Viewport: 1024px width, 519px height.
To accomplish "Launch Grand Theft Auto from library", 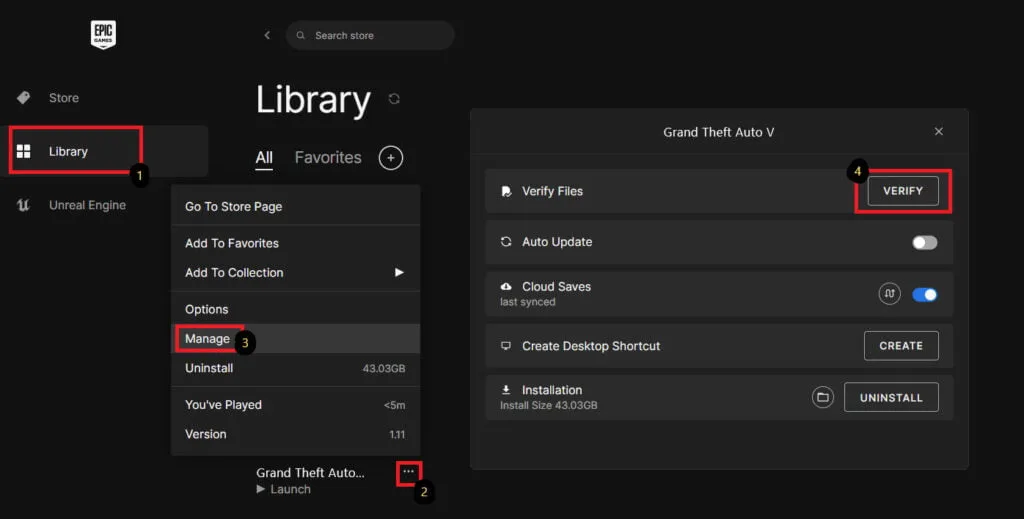I will coord(283,489).
